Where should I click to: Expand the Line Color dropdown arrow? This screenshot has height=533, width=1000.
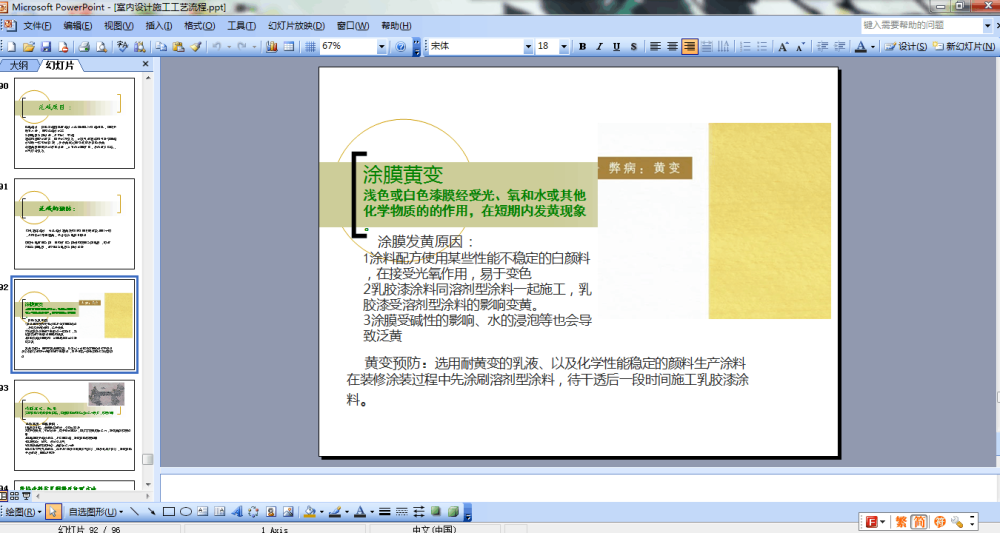(x=347, y=511)
